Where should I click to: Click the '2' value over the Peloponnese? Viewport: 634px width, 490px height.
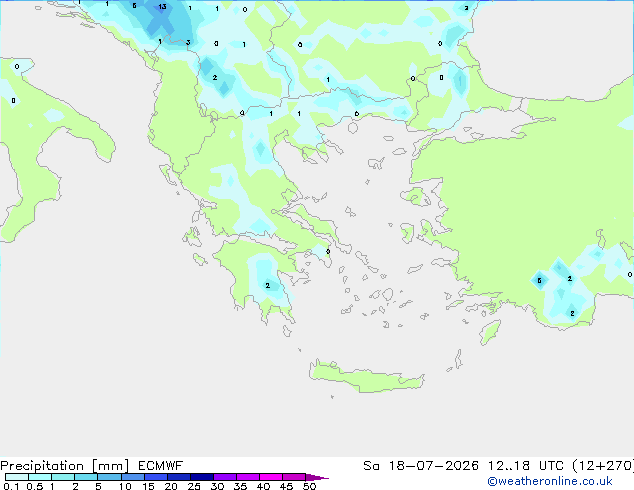coord(267,286)
